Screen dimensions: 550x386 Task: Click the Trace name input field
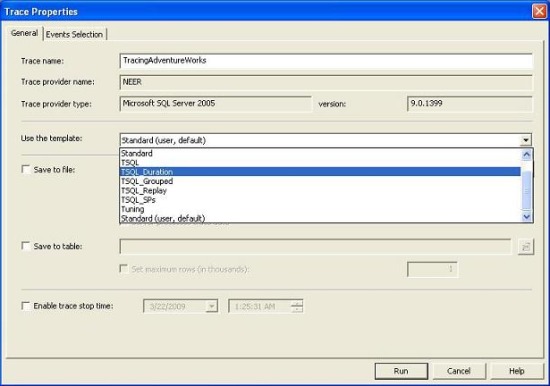click(x=326, y=61)
